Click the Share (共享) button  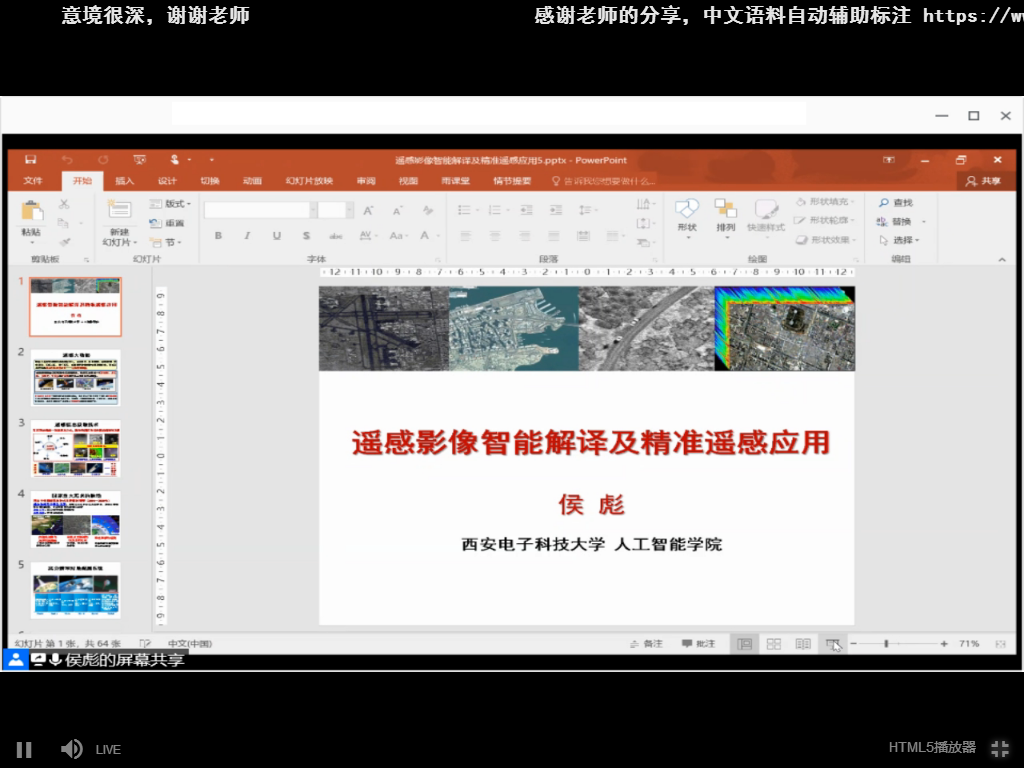click(x=984, y=181)
